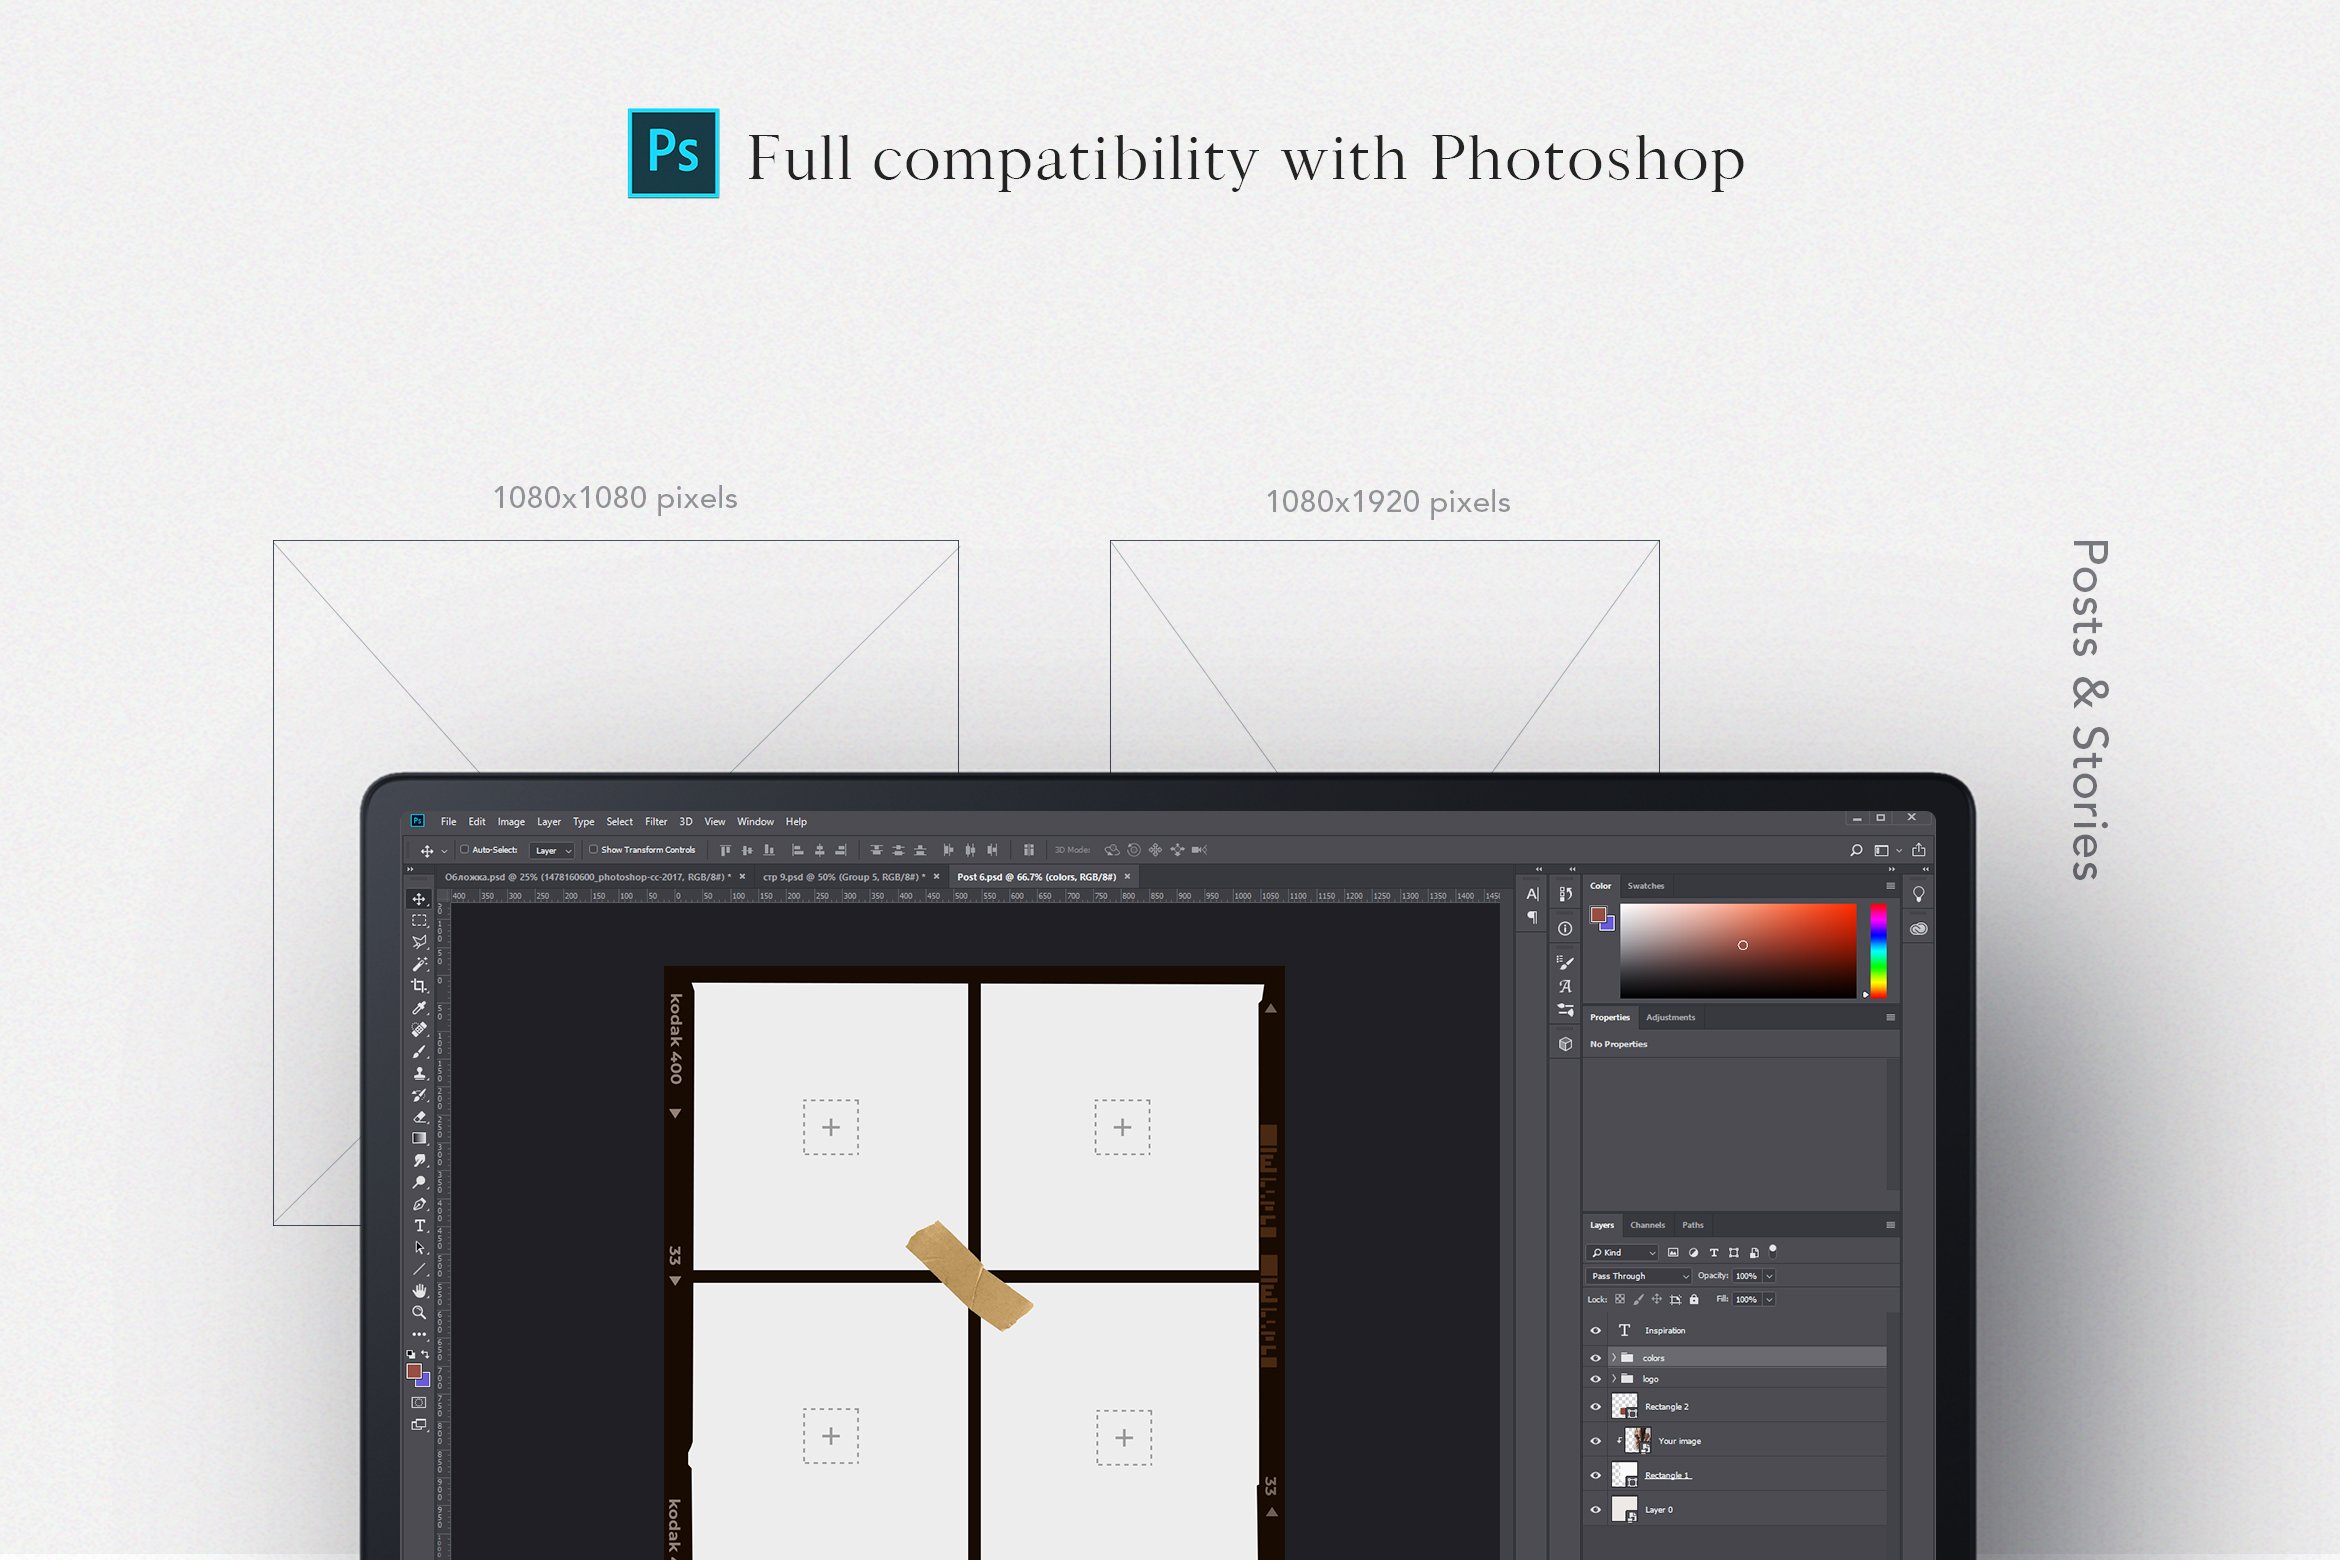Select the History Brush tool
The image size is (2340, 1560).
click(x=419, y=1095)
